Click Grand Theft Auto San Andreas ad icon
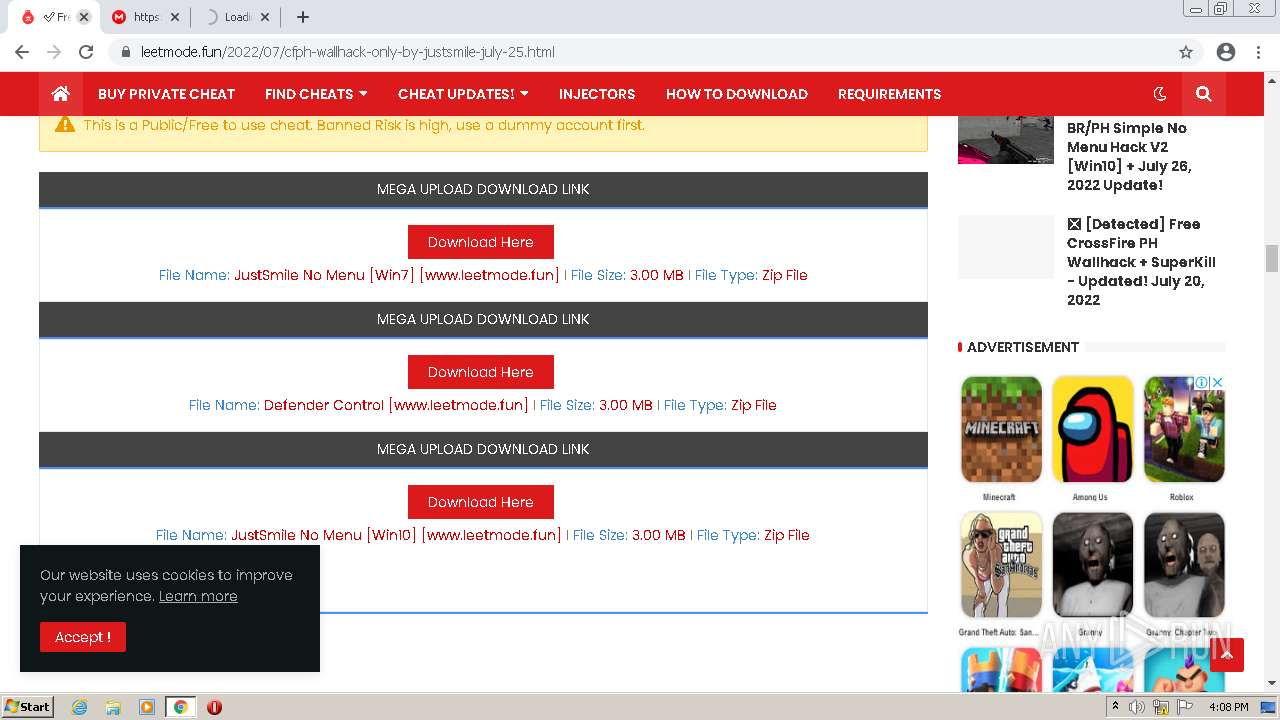 coord(1001,565)
